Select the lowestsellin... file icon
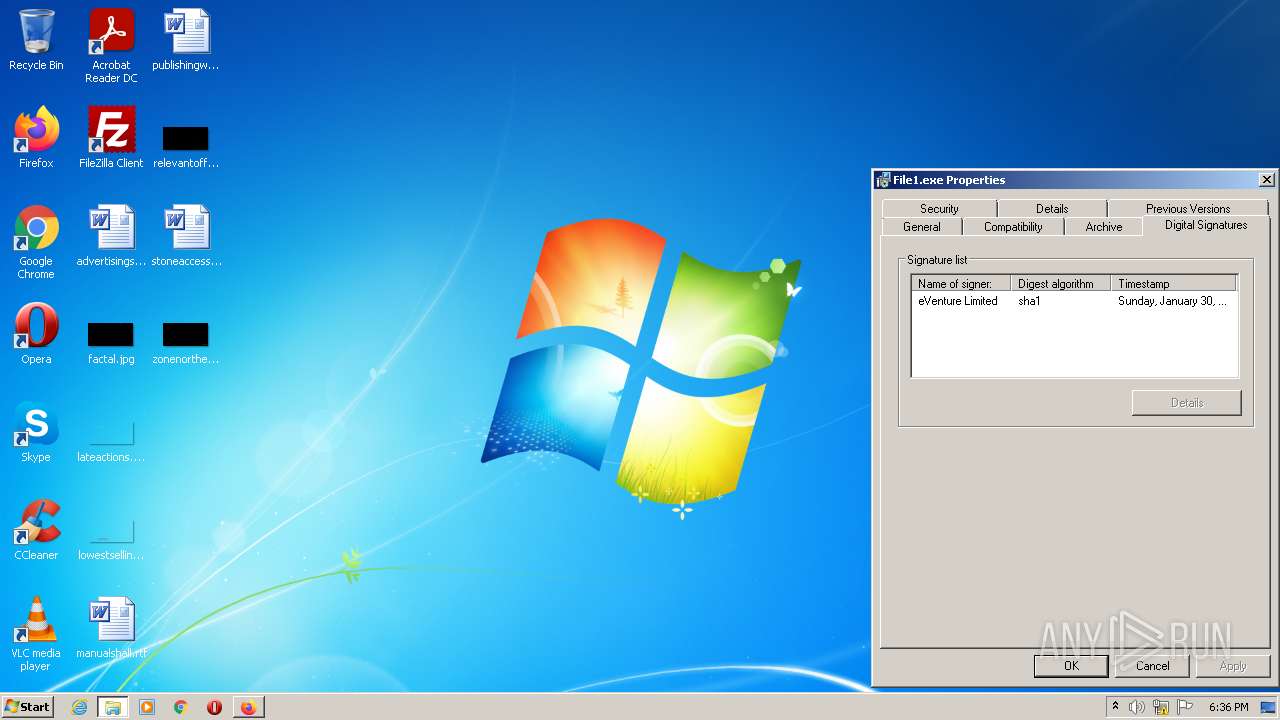Screen dimensions: 1280x720 (x=111, y=539)
